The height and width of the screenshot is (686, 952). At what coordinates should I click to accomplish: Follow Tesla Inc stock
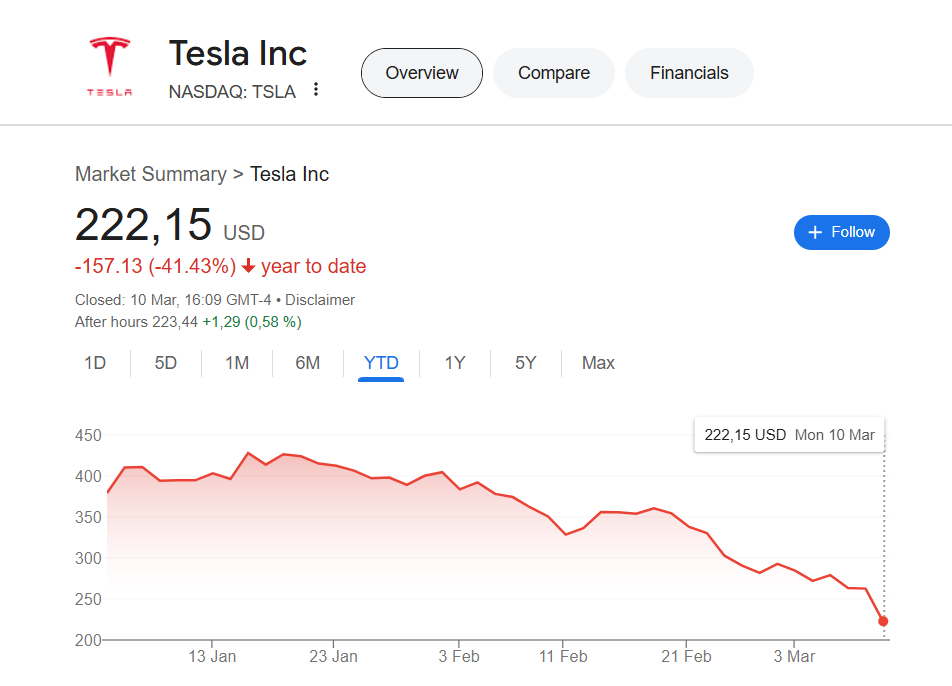pos(841,232)
